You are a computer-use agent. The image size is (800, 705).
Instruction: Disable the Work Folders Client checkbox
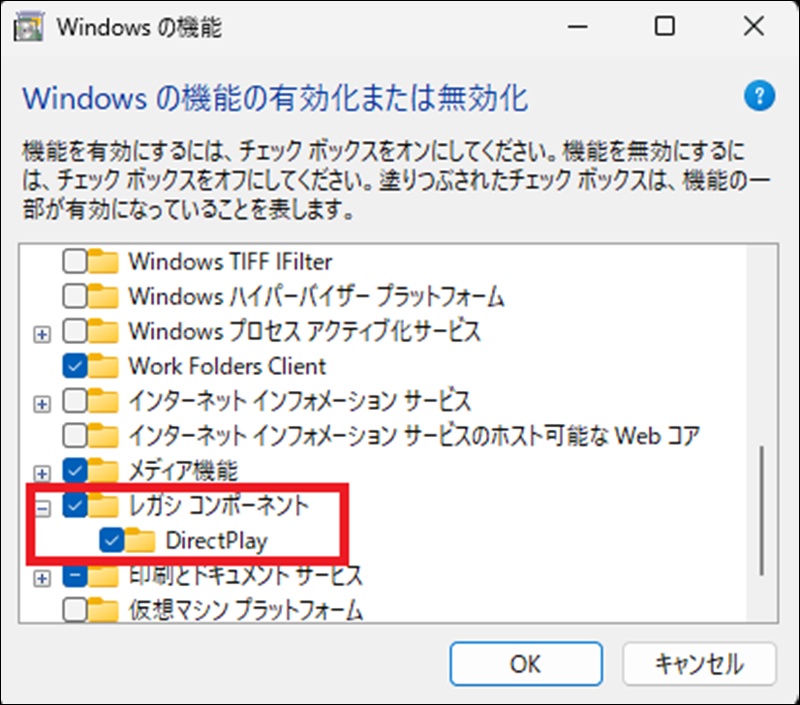pos(75,365)
